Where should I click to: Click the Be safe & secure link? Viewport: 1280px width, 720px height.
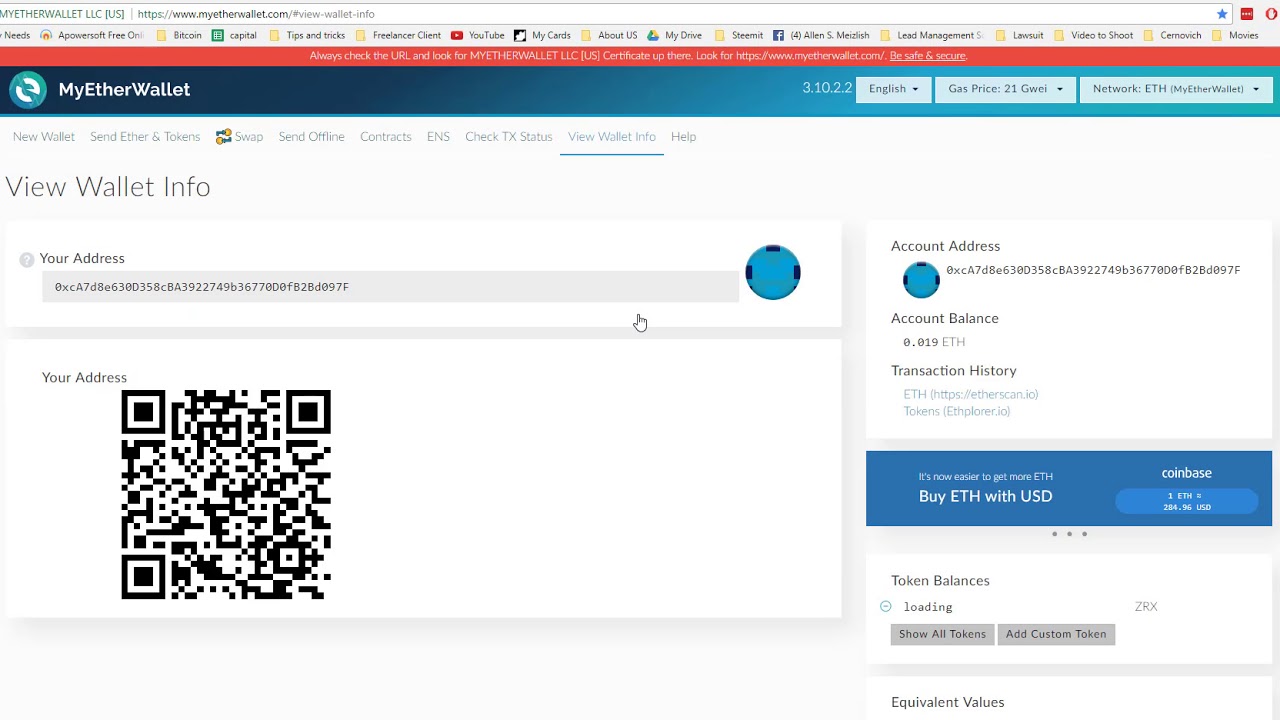[928, 56]
